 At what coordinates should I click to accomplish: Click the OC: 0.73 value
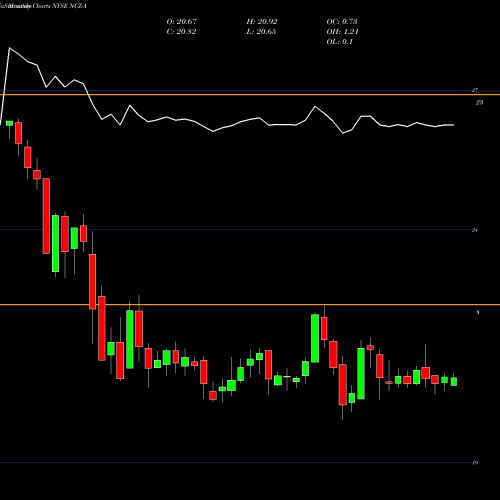[x=342, y=22]
